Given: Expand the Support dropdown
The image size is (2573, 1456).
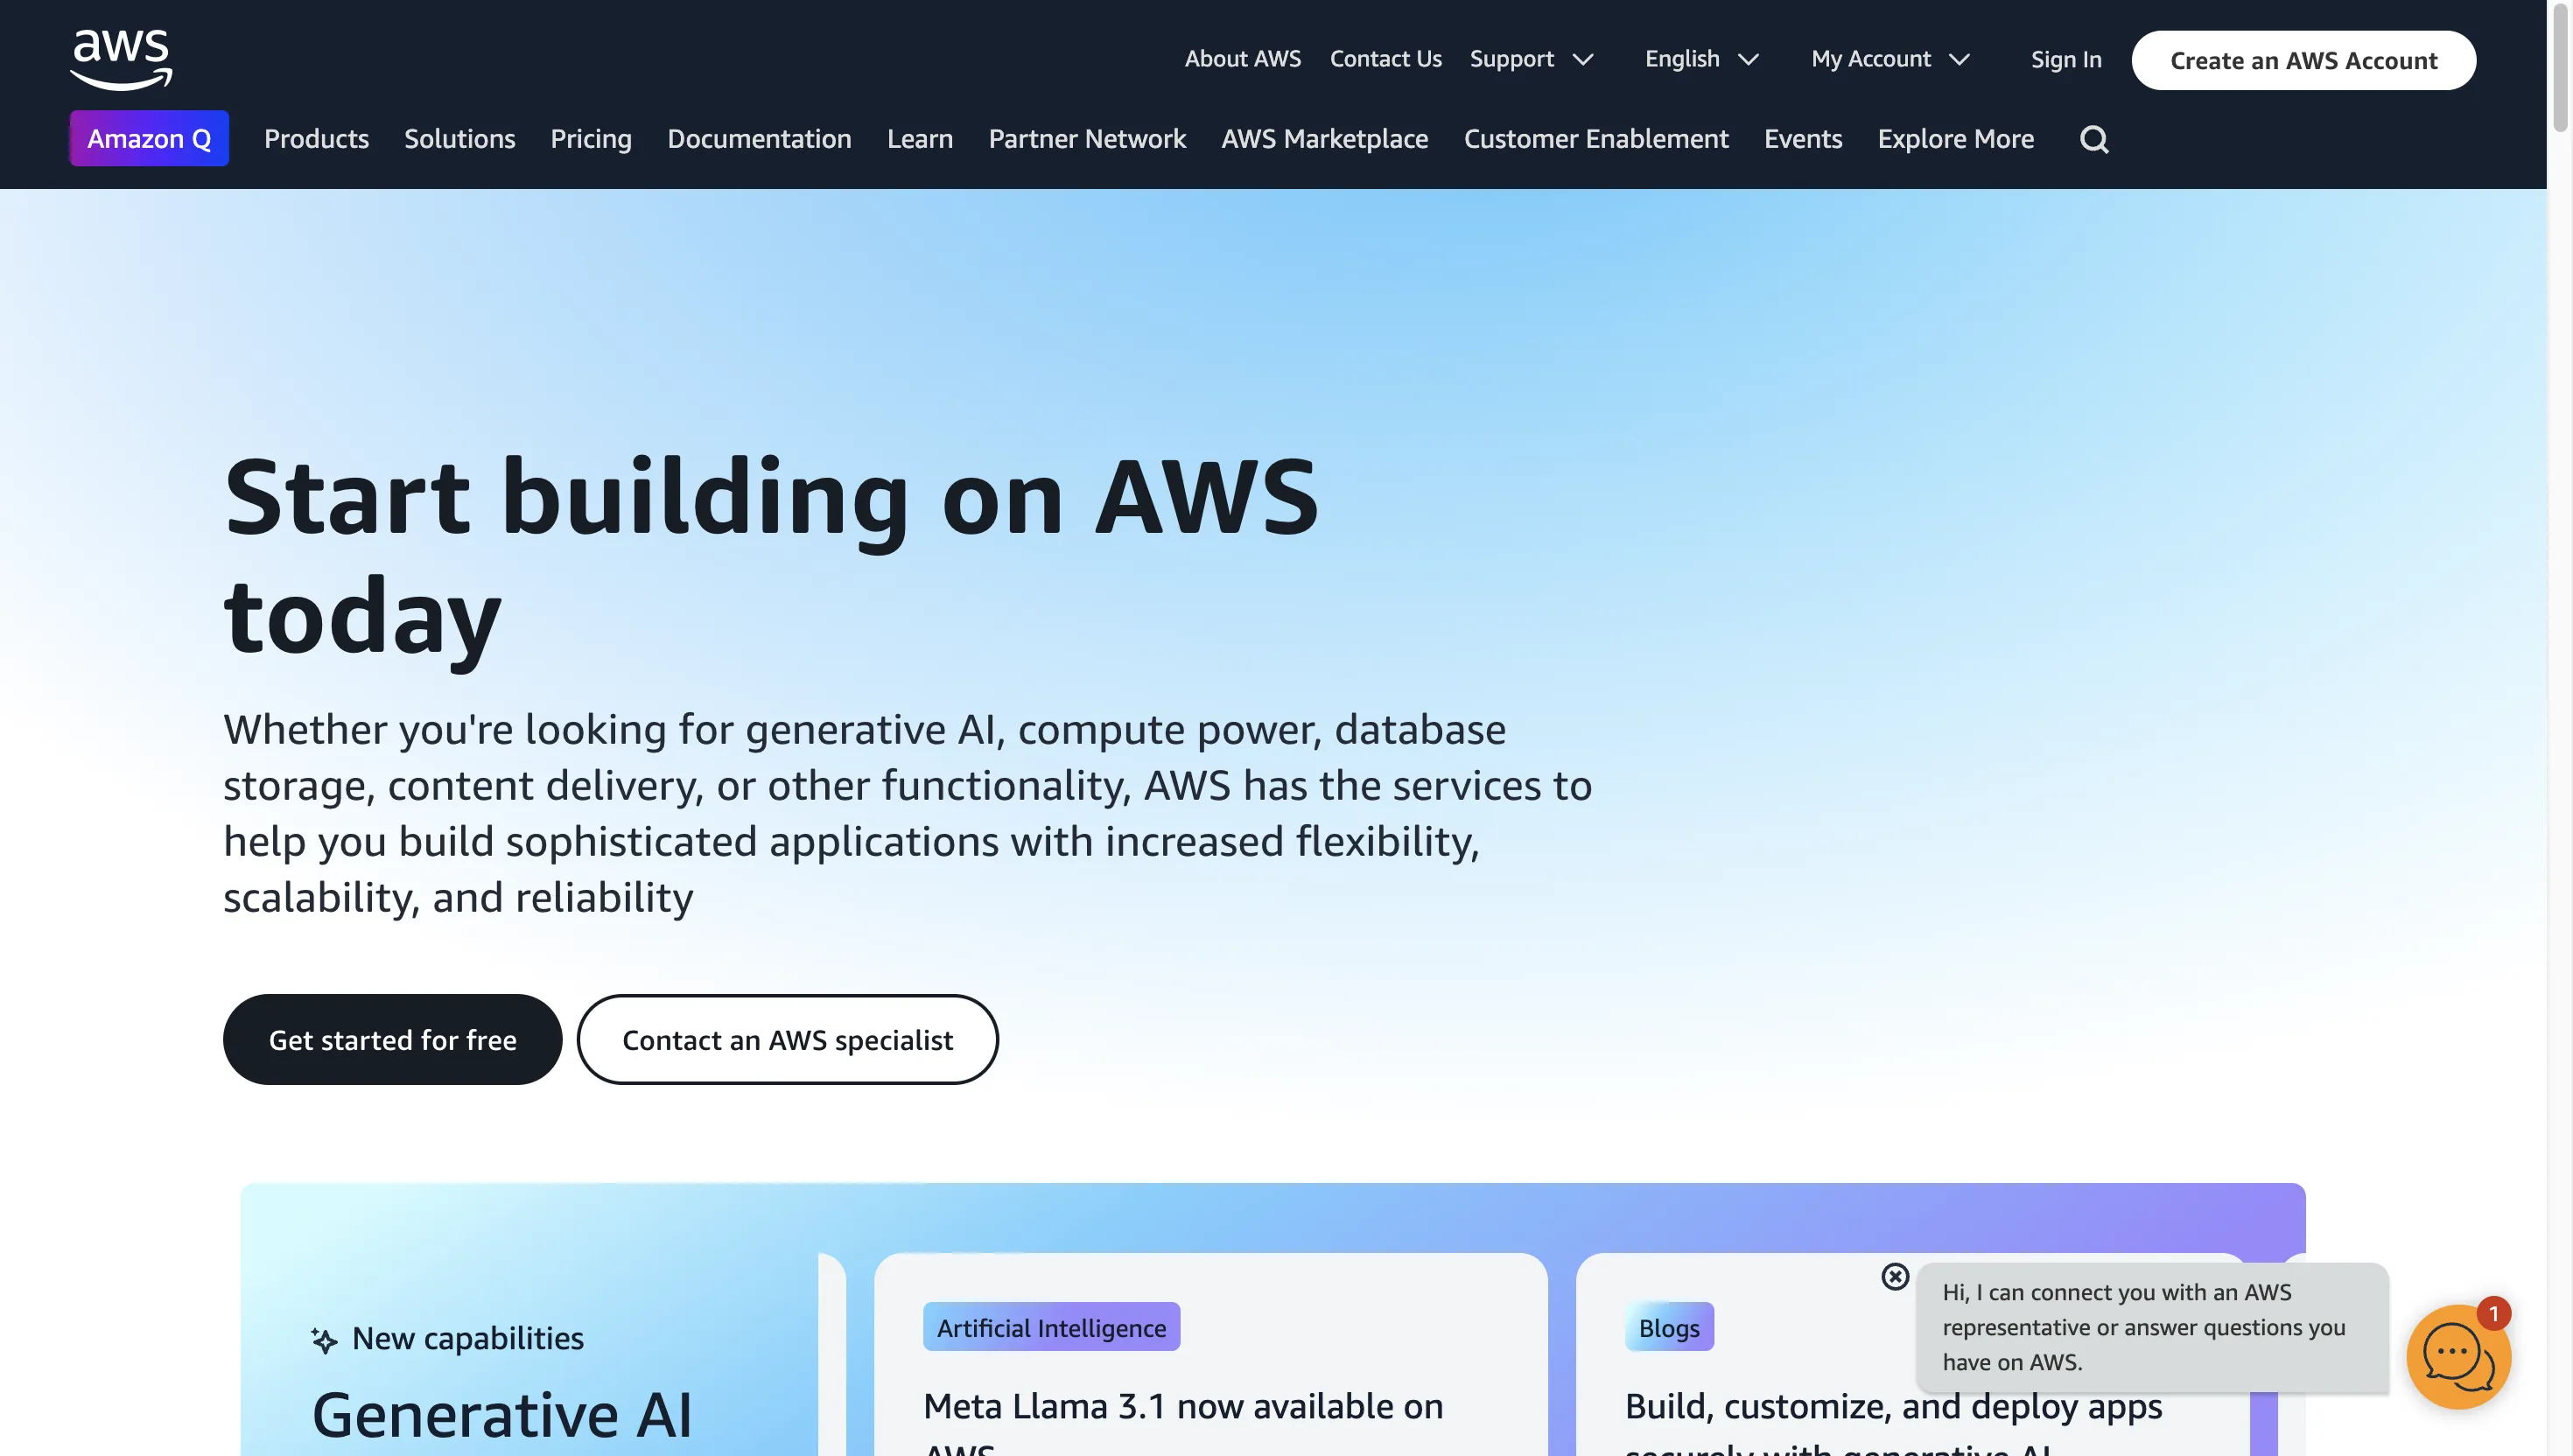Looking at the screenshot, I should (1534, 59).
